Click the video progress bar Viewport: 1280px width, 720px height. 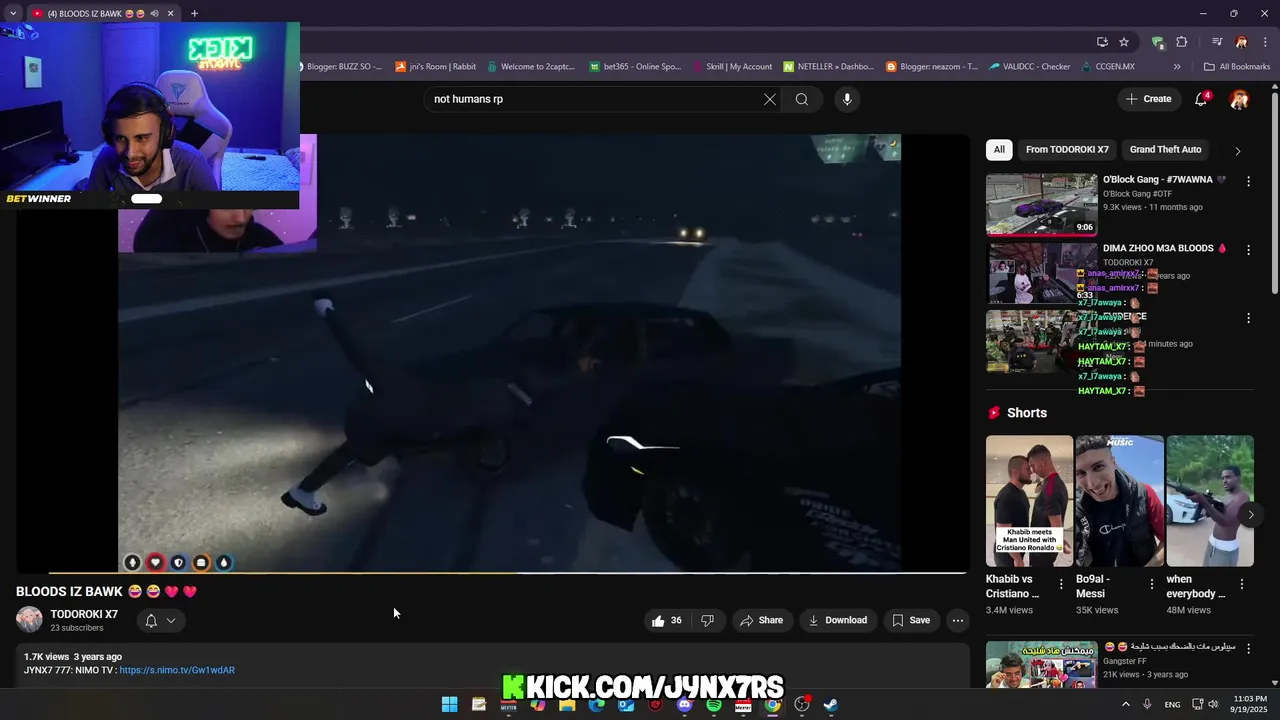[x=492, y=573]
